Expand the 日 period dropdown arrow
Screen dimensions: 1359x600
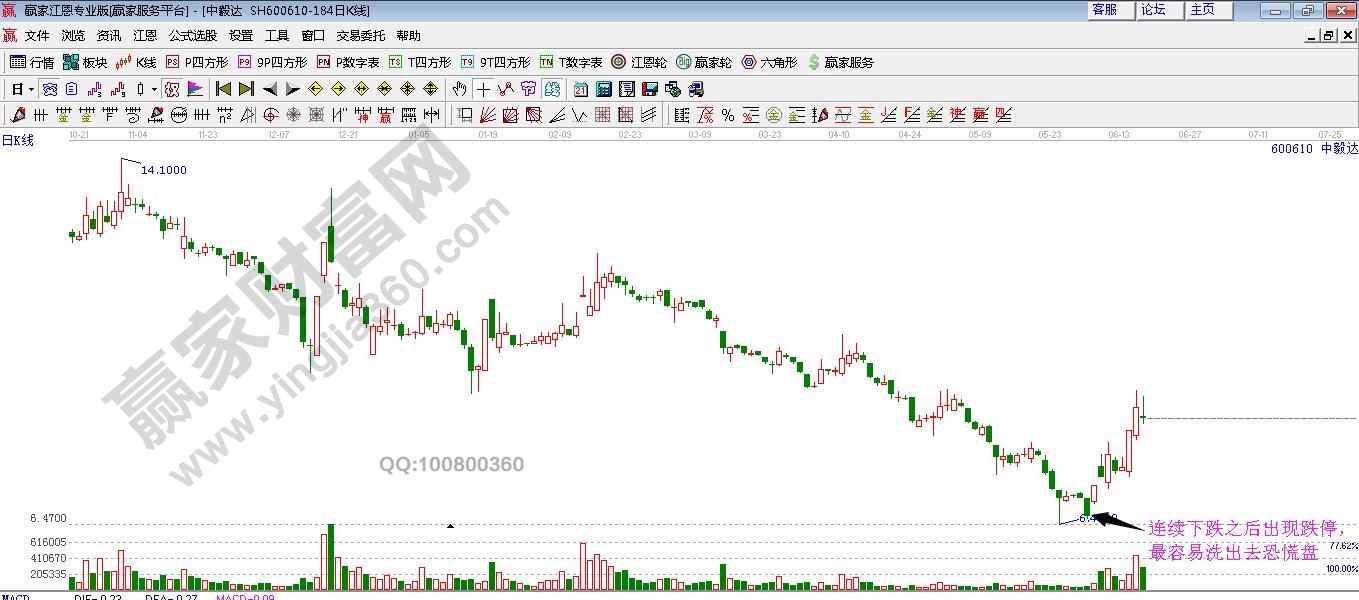pyautogui.click(x=31, y=89)
